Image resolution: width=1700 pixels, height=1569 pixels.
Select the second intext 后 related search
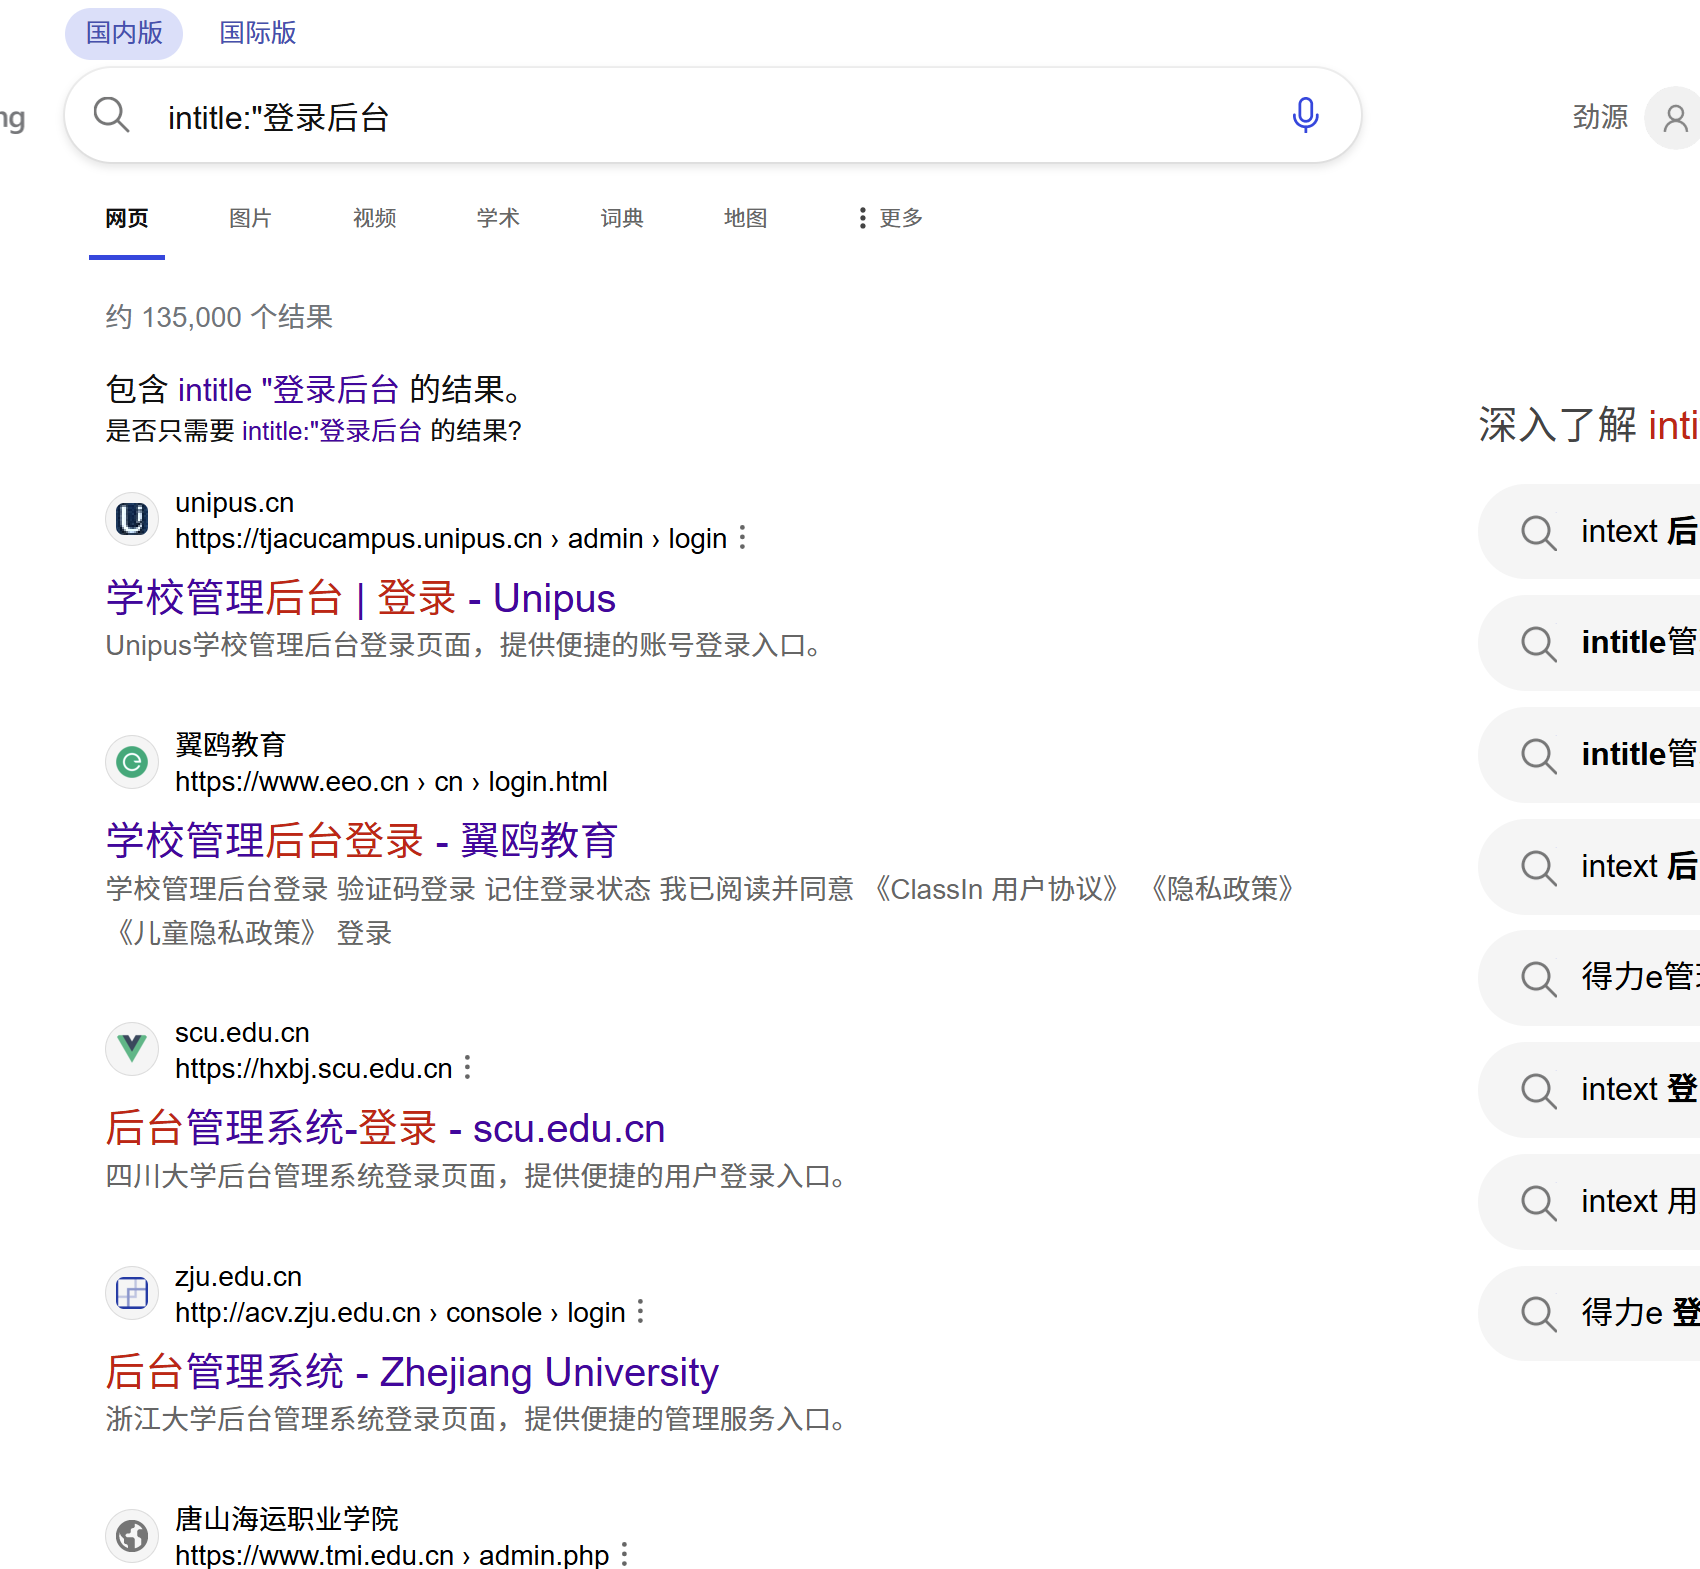tap(1590, 867)
